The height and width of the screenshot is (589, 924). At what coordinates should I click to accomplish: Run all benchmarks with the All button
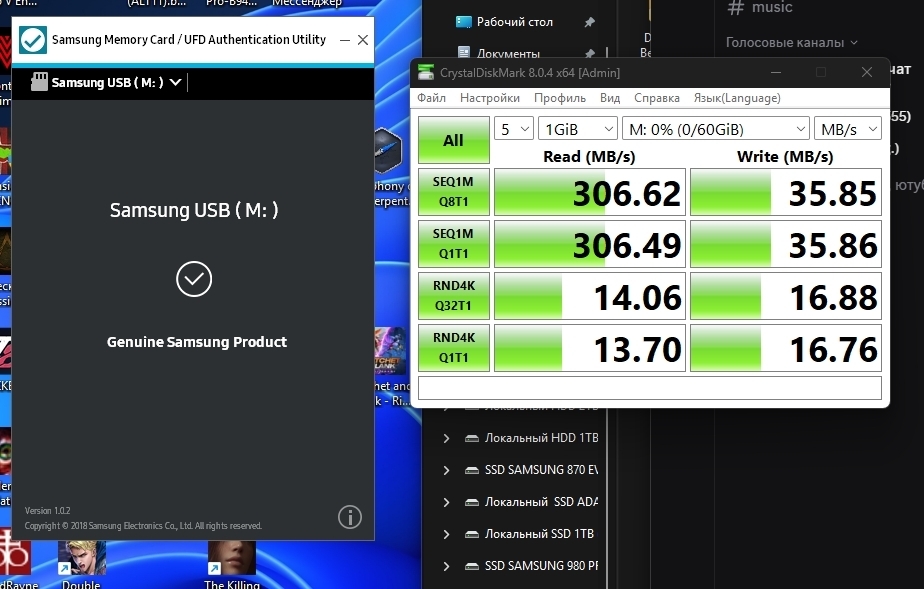453,140
